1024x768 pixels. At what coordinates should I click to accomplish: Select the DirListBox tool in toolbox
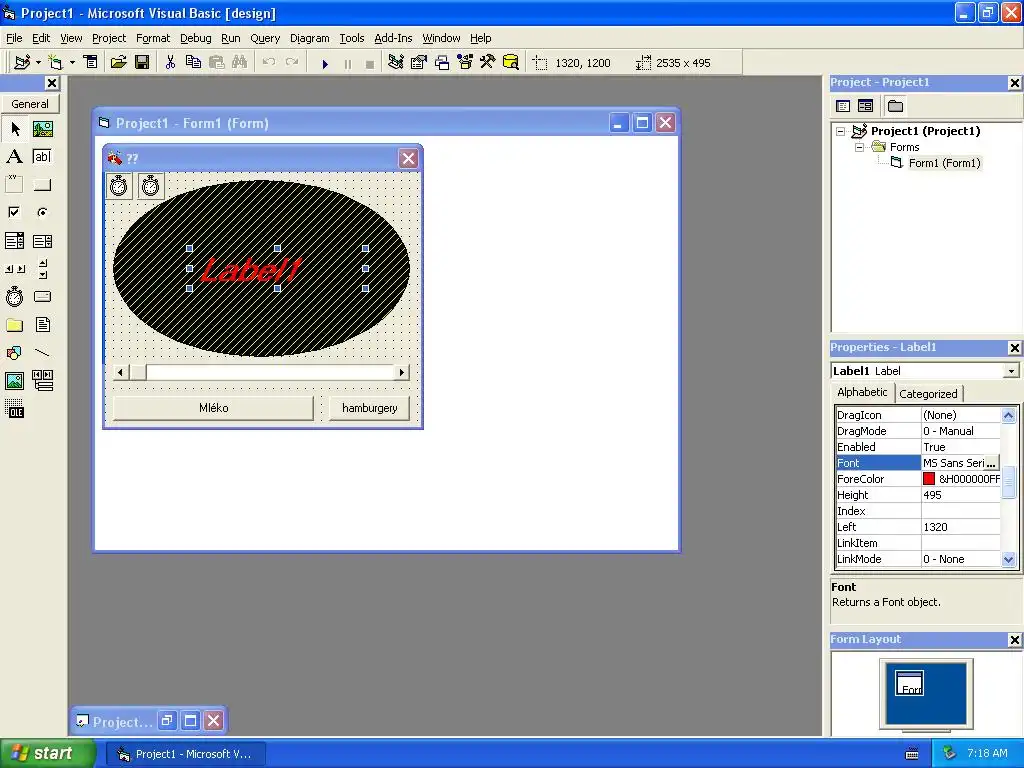pyautogui.click(x=14, y=325)
